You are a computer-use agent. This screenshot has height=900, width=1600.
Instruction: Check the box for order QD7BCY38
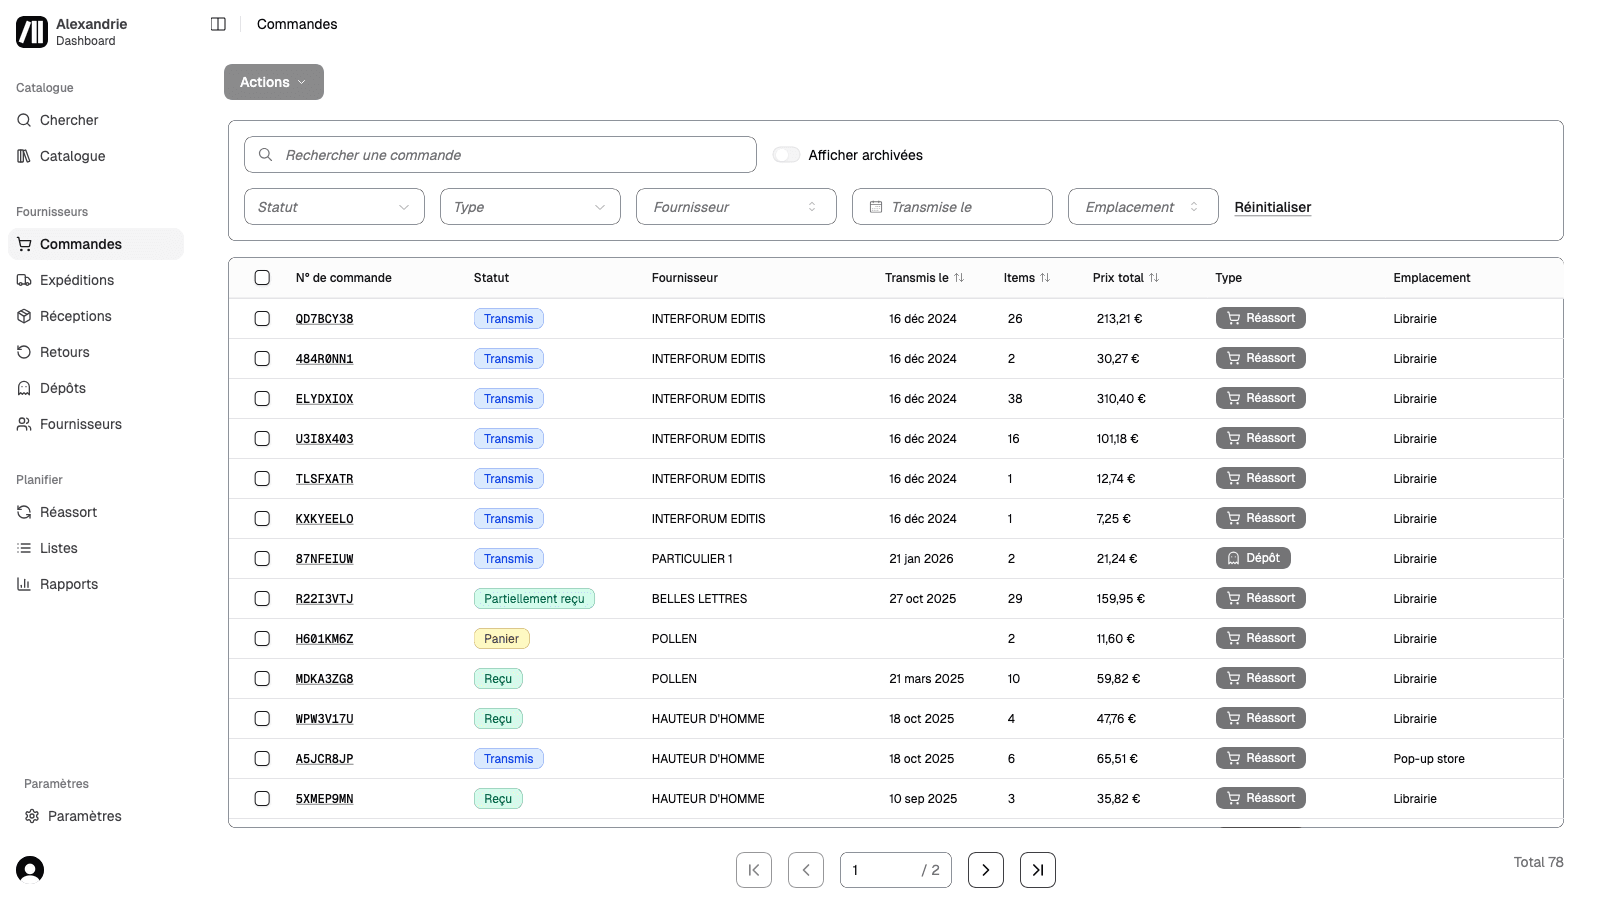262,318
